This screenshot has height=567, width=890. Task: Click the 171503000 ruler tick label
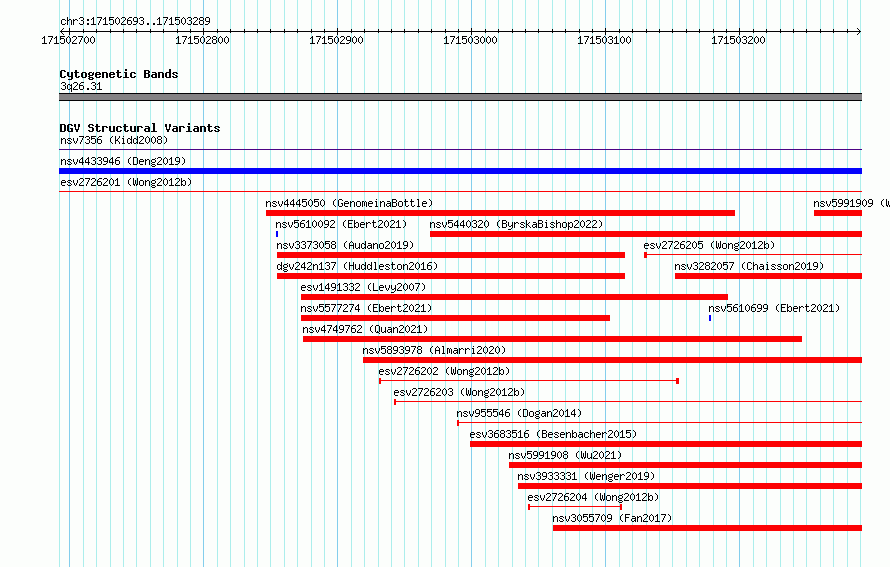(470, 40)
